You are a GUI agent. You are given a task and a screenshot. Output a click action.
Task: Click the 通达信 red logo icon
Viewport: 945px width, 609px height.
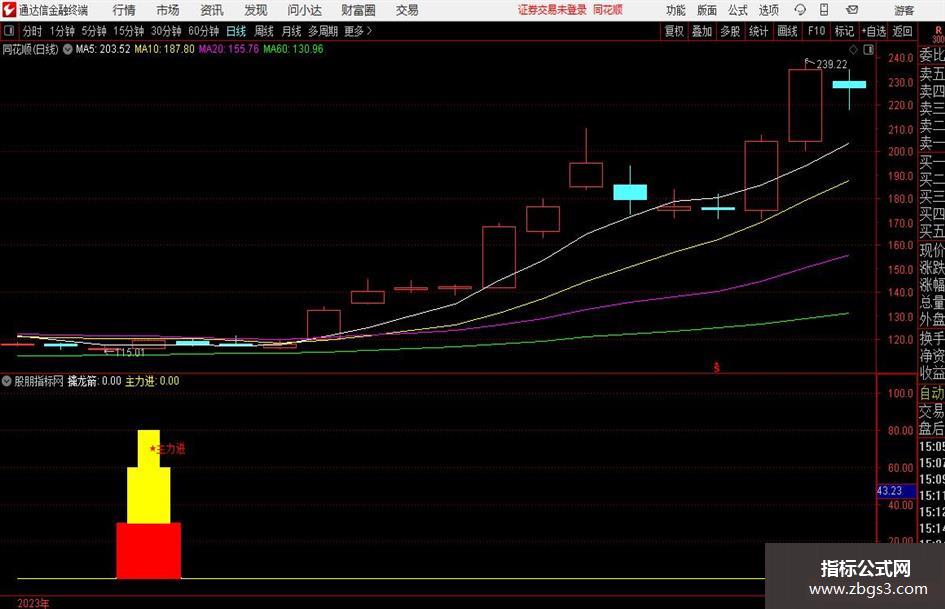coord(9,10)
